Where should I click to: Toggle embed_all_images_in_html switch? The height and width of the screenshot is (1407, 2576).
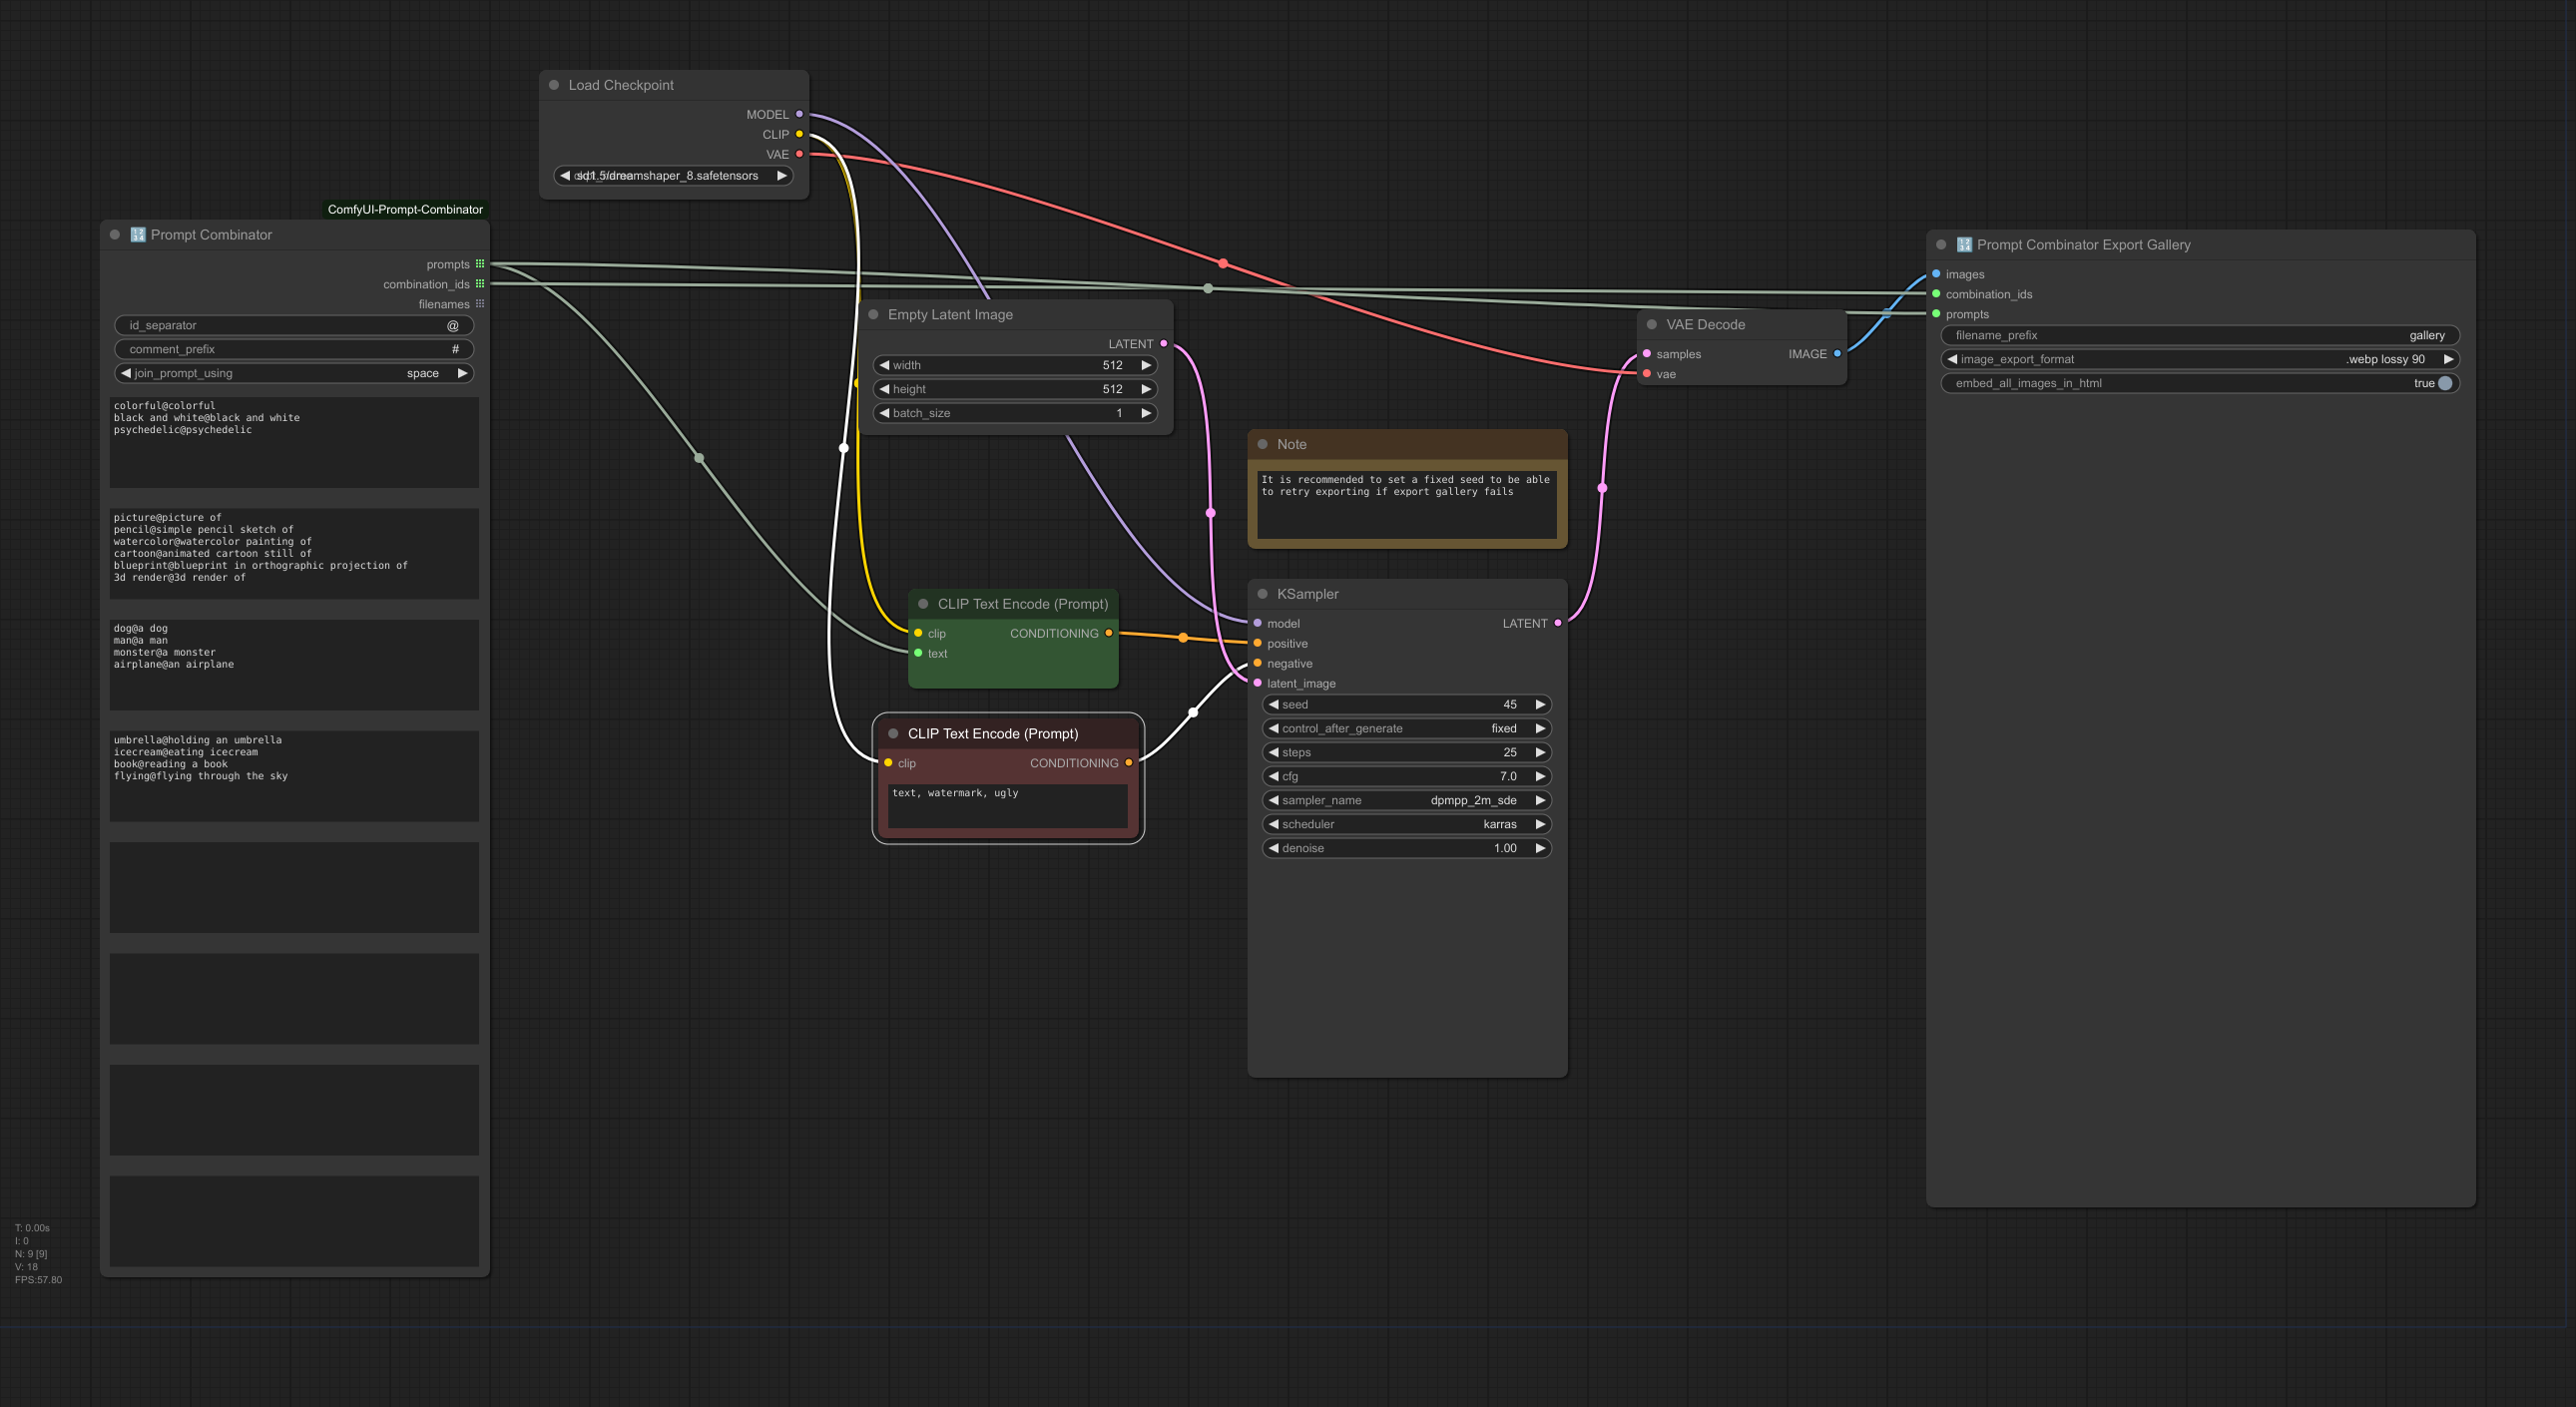pyautogui.click(x=2444, y=383)
